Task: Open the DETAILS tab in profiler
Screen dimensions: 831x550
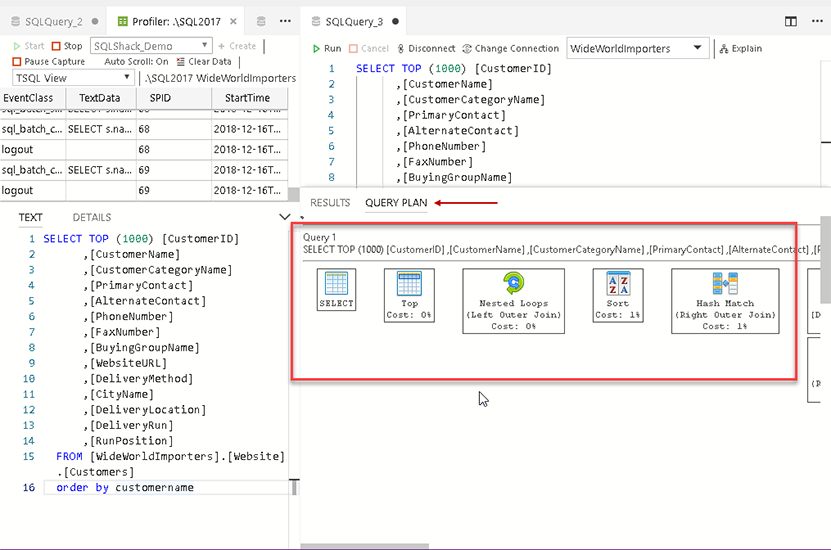Action: click(92, 217)
